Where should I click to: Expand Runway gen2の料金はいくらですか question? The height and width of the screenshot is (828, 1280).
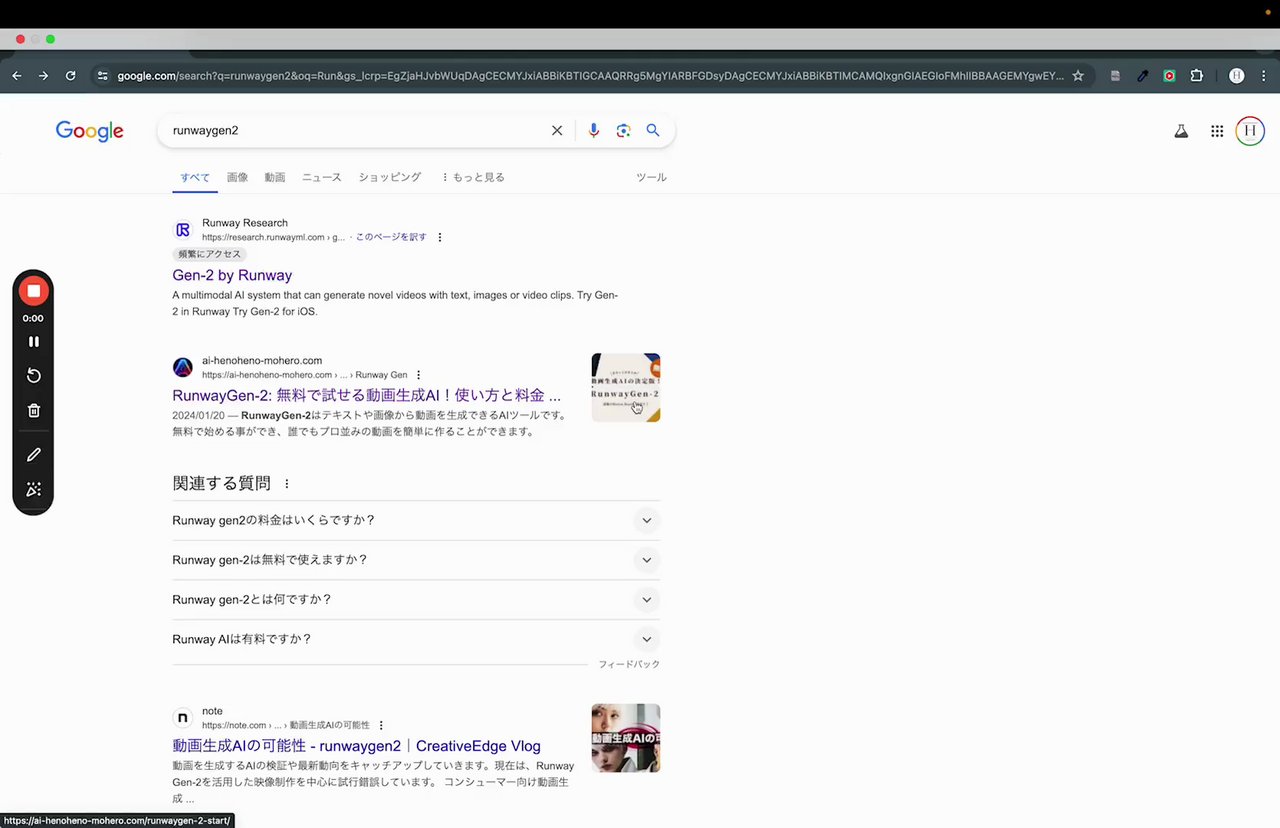(x=416, y=520)
